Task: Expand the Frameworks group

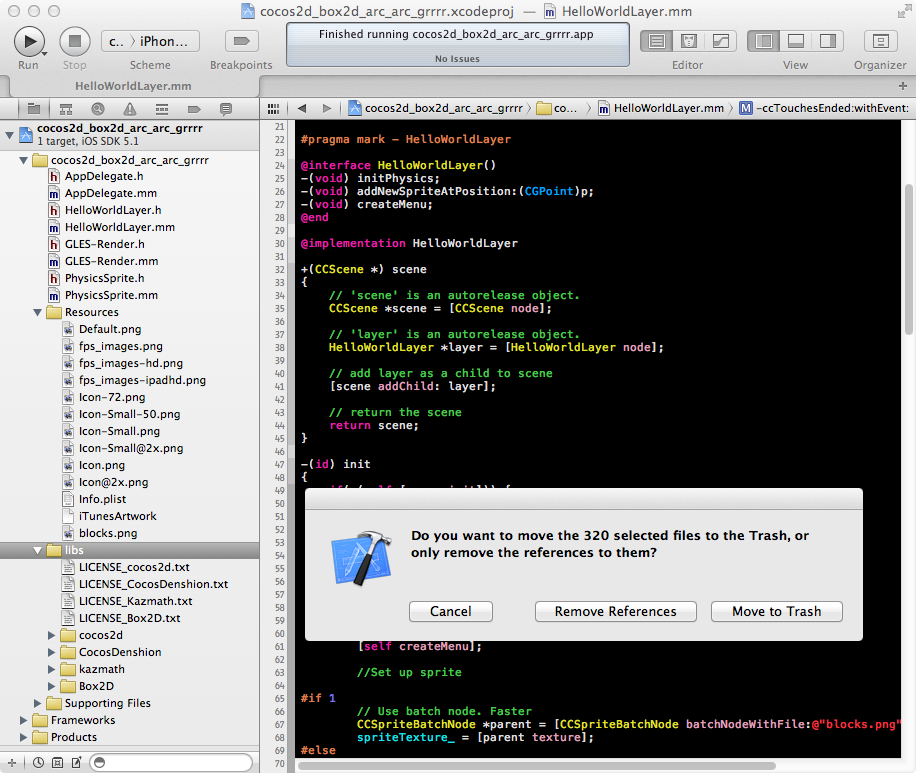Action: (23, 720)
